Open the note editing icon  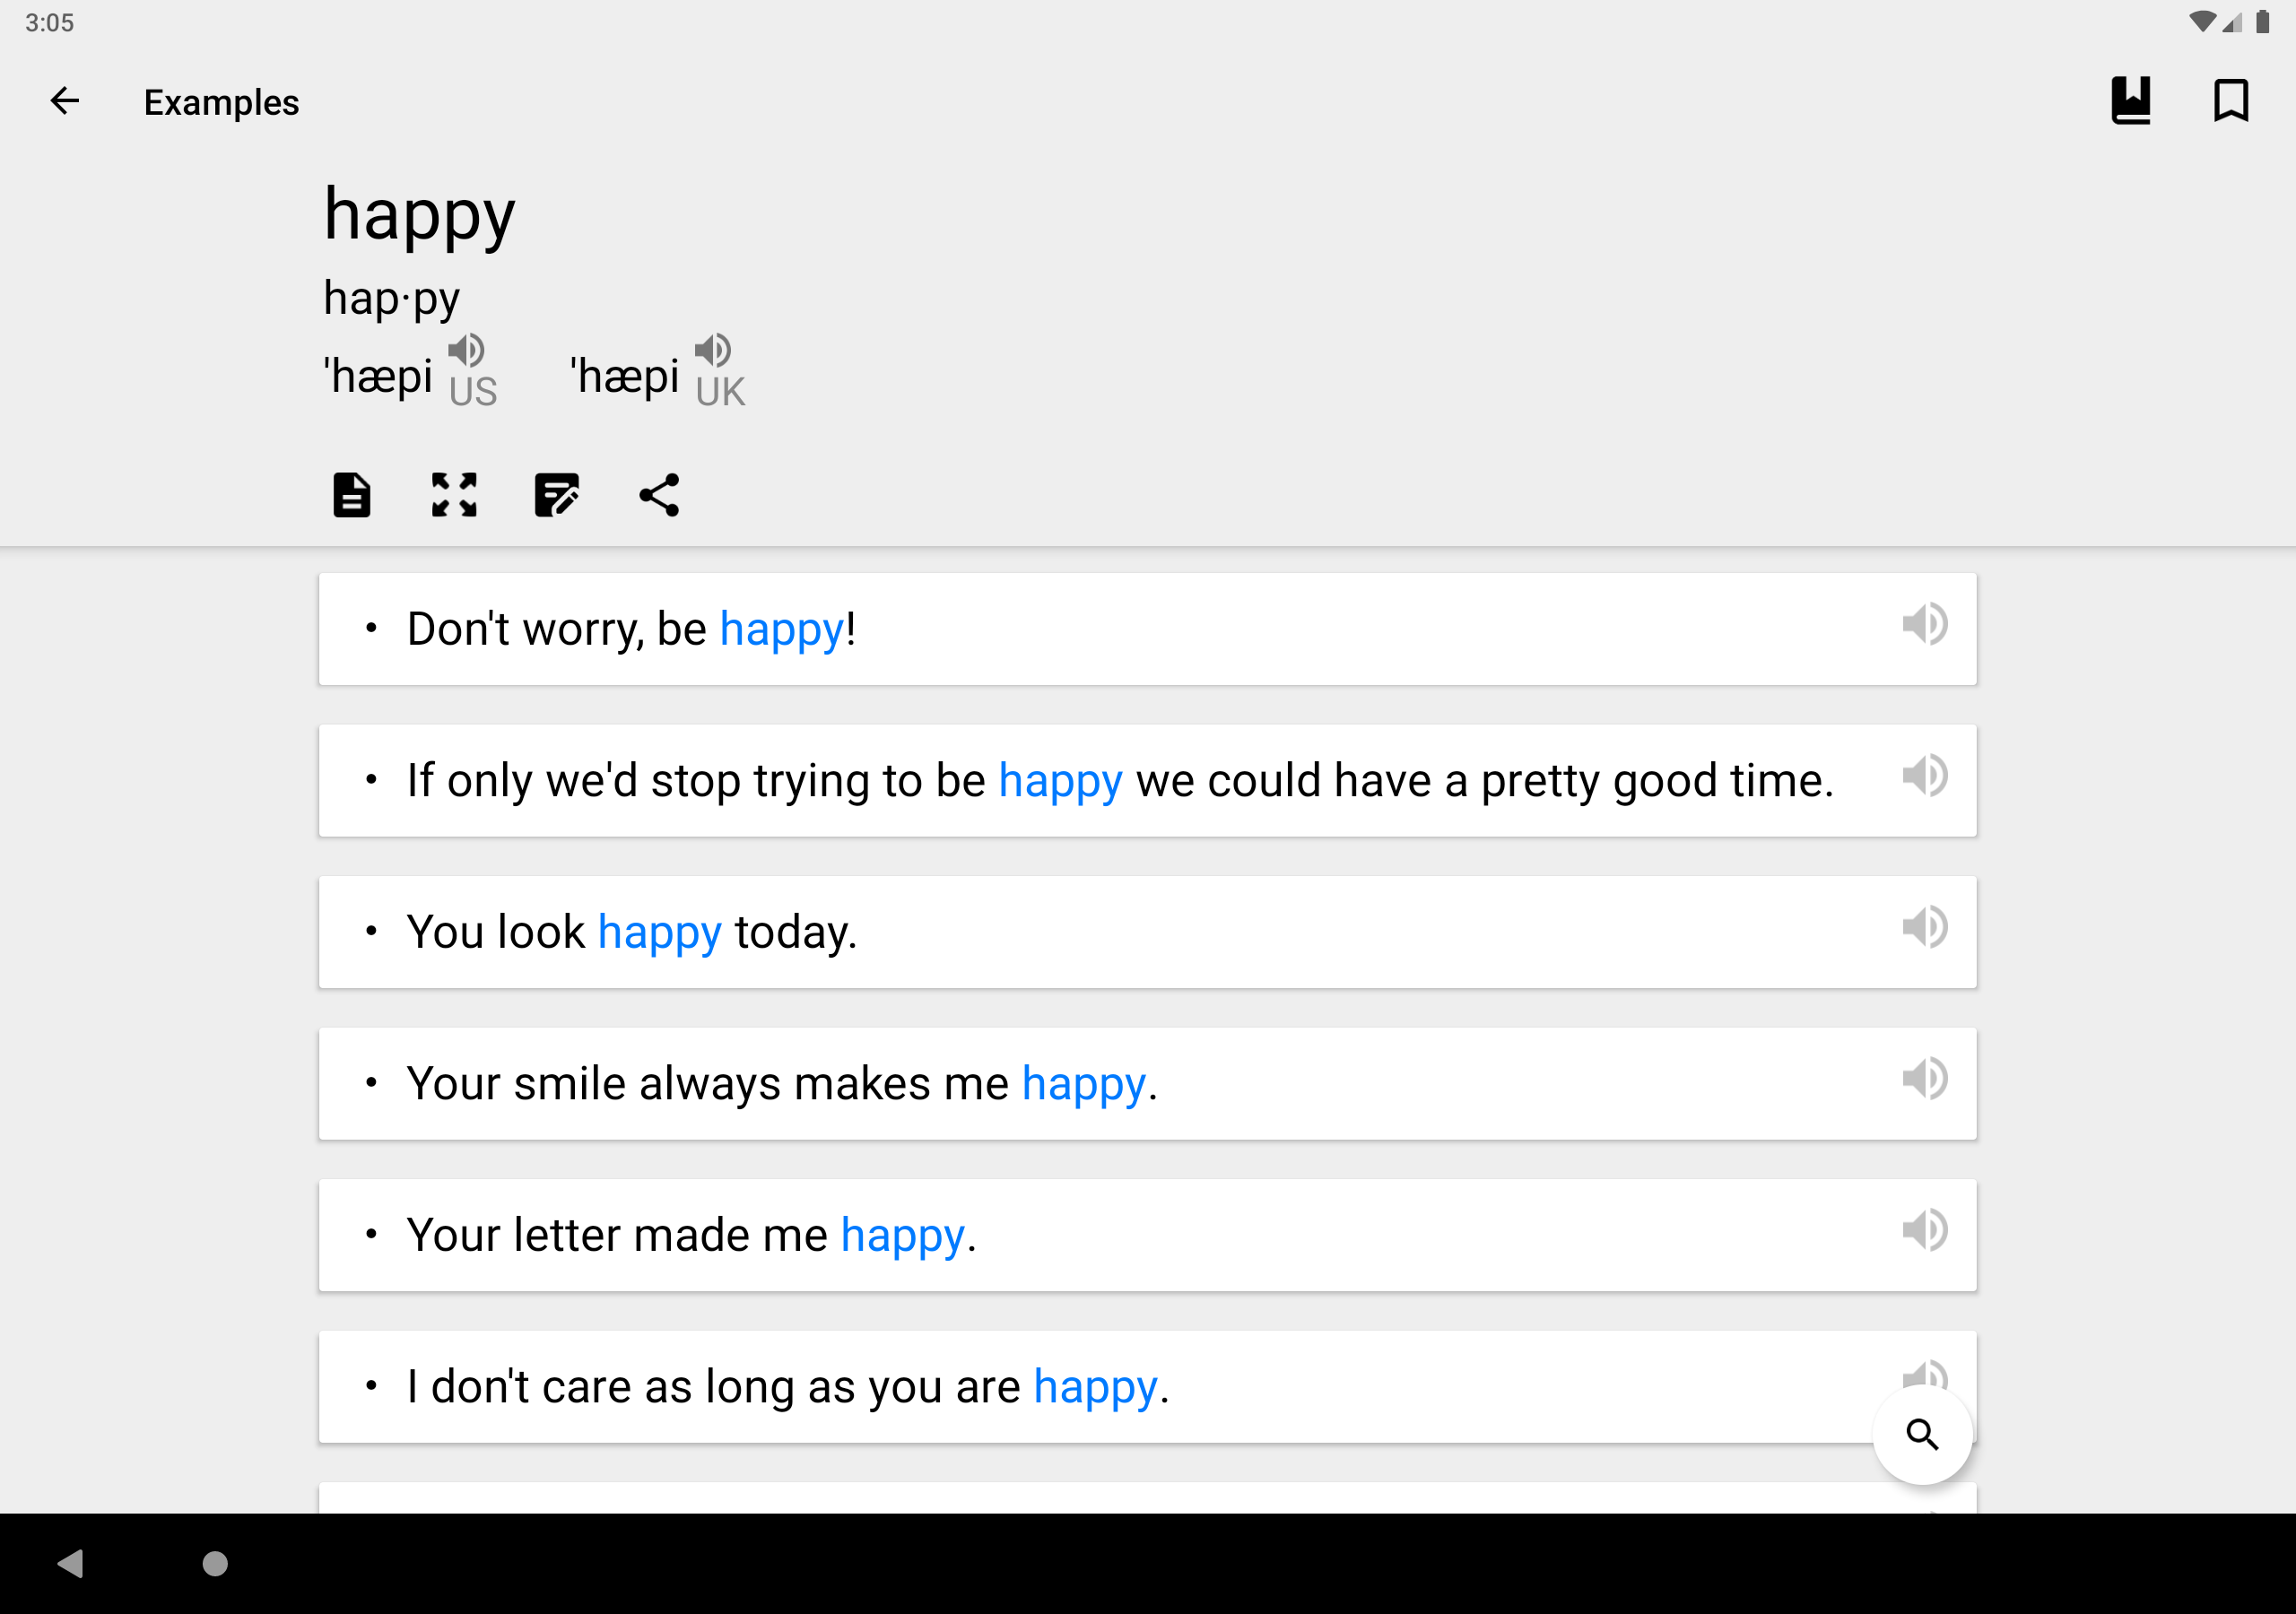coord(557,495)
